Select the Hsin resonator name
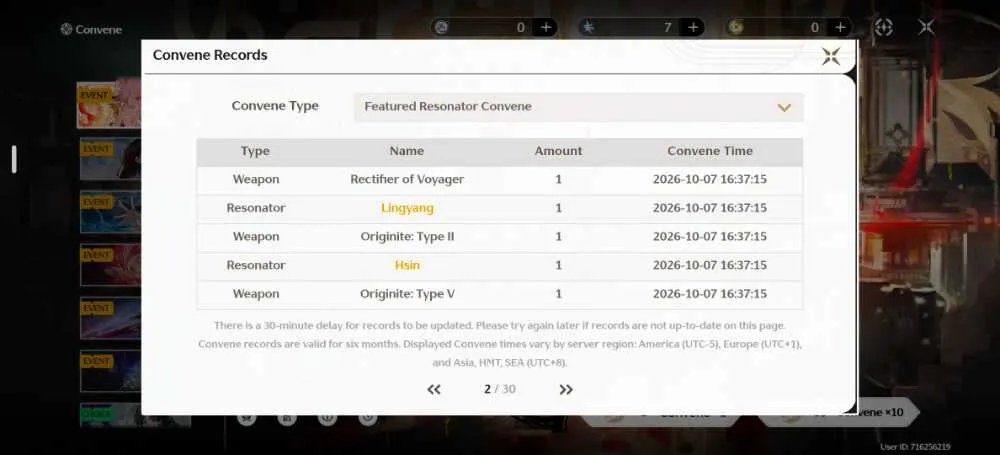This screenshot has width=1000, height=455. (x=407, y=265)
